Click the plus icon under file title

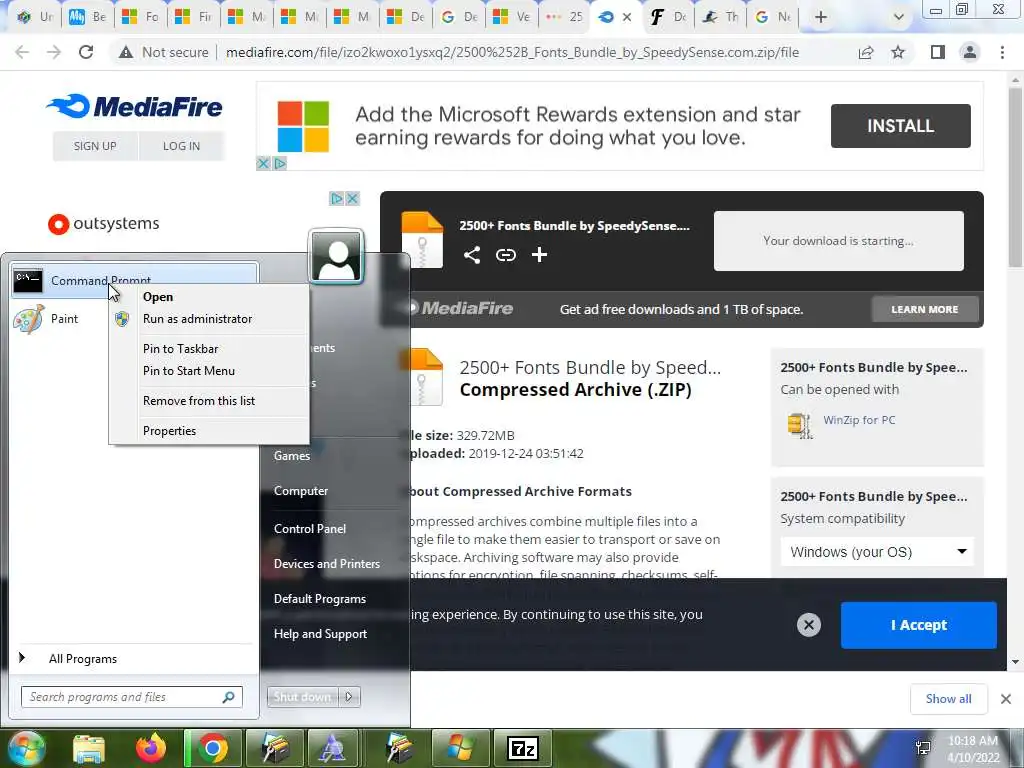(x=539, y=255)
